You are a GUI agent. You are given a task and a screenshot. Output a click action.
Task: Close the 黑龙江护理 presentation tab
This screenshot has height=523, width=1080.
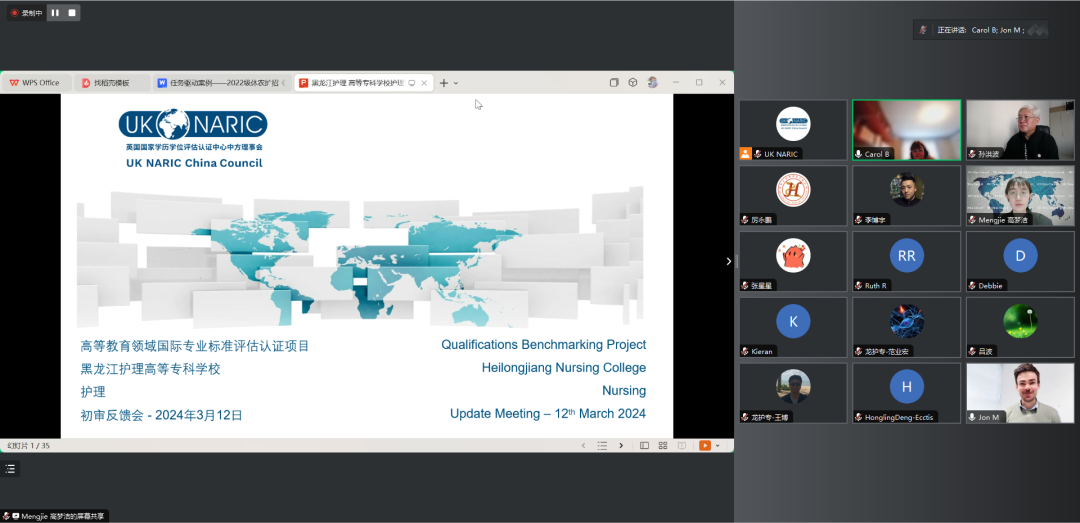coord(424,83)
